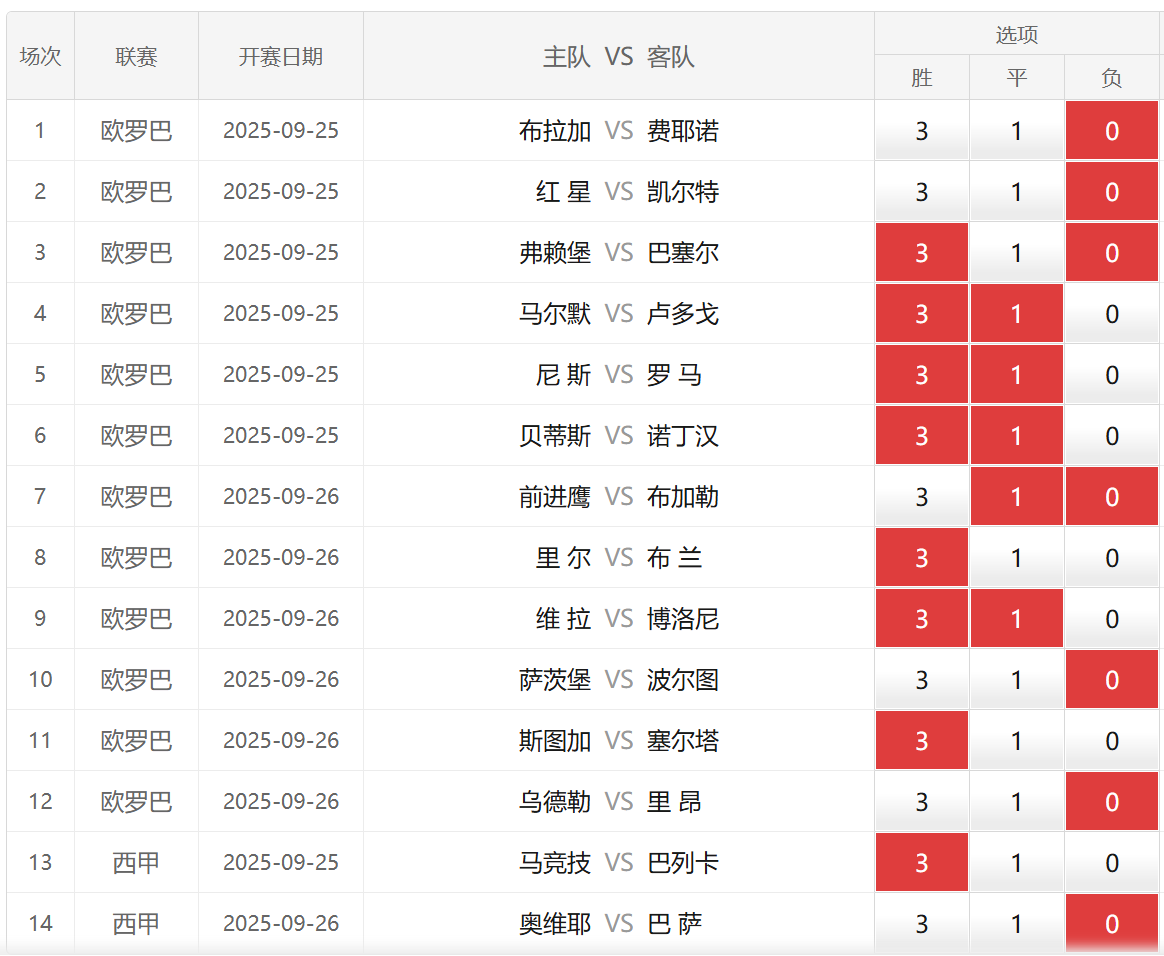Toggle draw option 1 for 贝蒂斯 vs 诺丁汉
This screenshot has height=956, width=1164.
coord(1016,436)
